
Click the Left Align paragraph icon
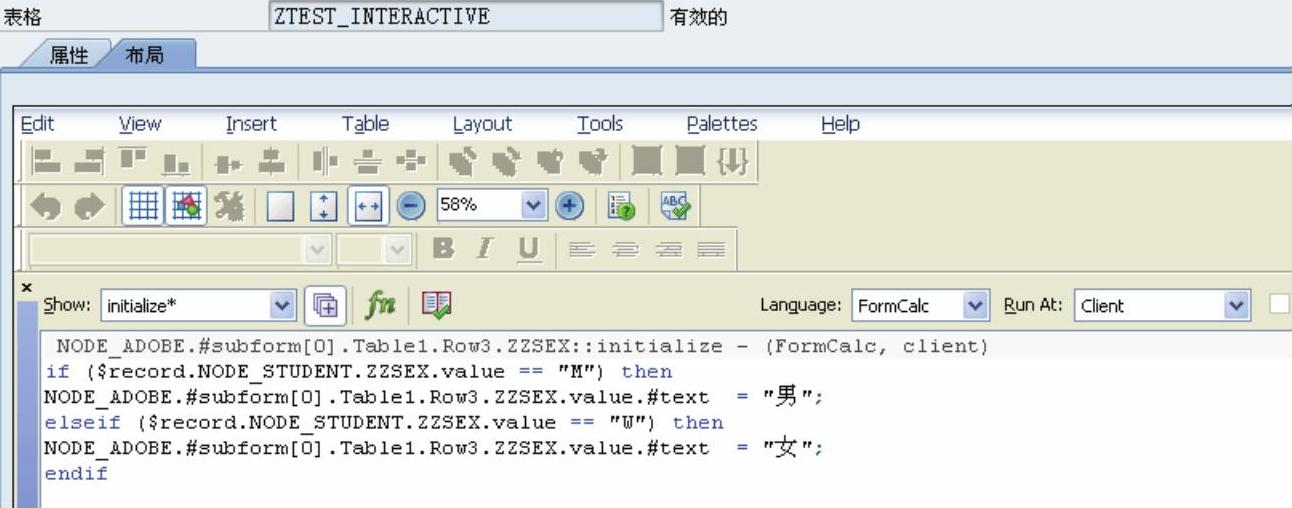(583, 250)
